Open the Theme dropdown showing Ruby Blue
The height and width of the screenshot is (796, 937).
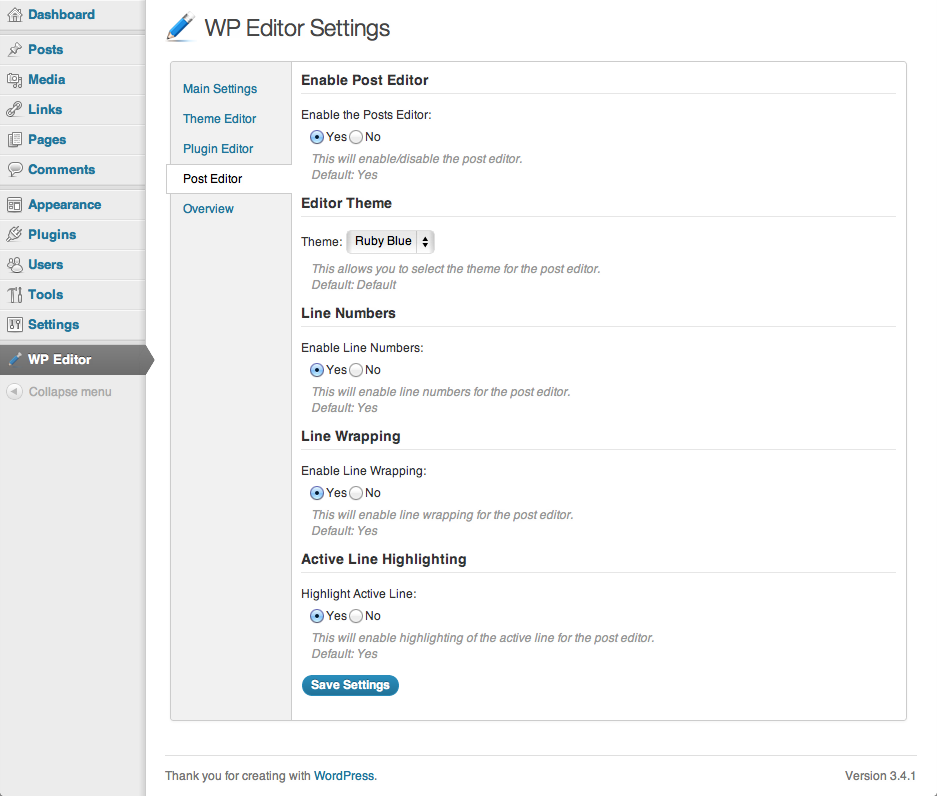[x=389, y=241]
